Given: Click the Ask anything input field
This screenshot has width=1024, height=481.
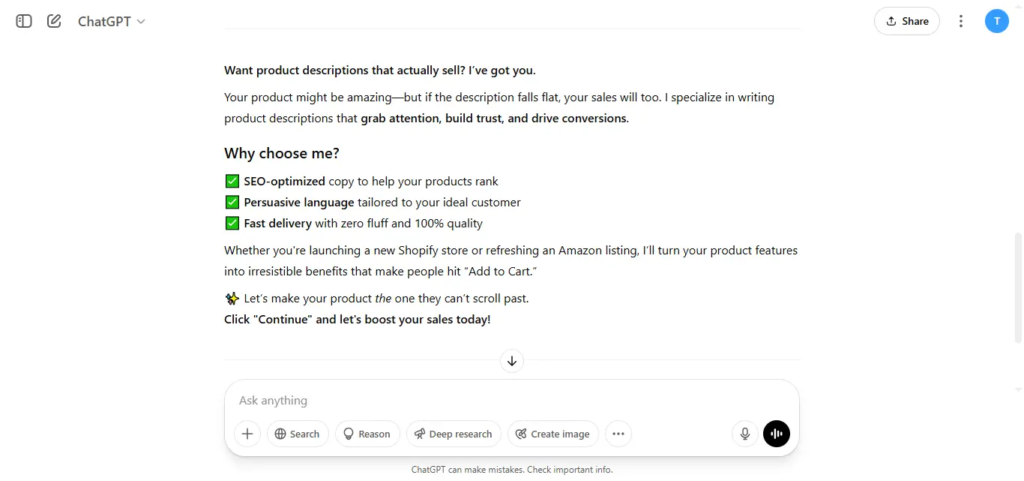Looking at the screenshot, I should pyautogui.click(x=511, y=400).
